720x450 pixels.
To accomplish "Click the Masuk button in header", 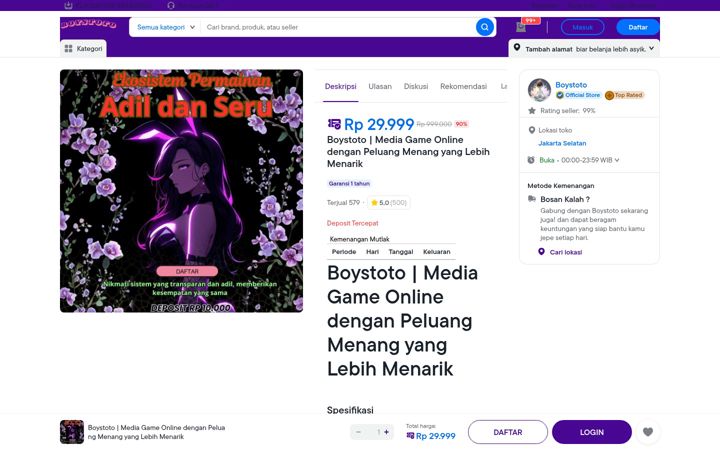I will [x=582, y=27].
